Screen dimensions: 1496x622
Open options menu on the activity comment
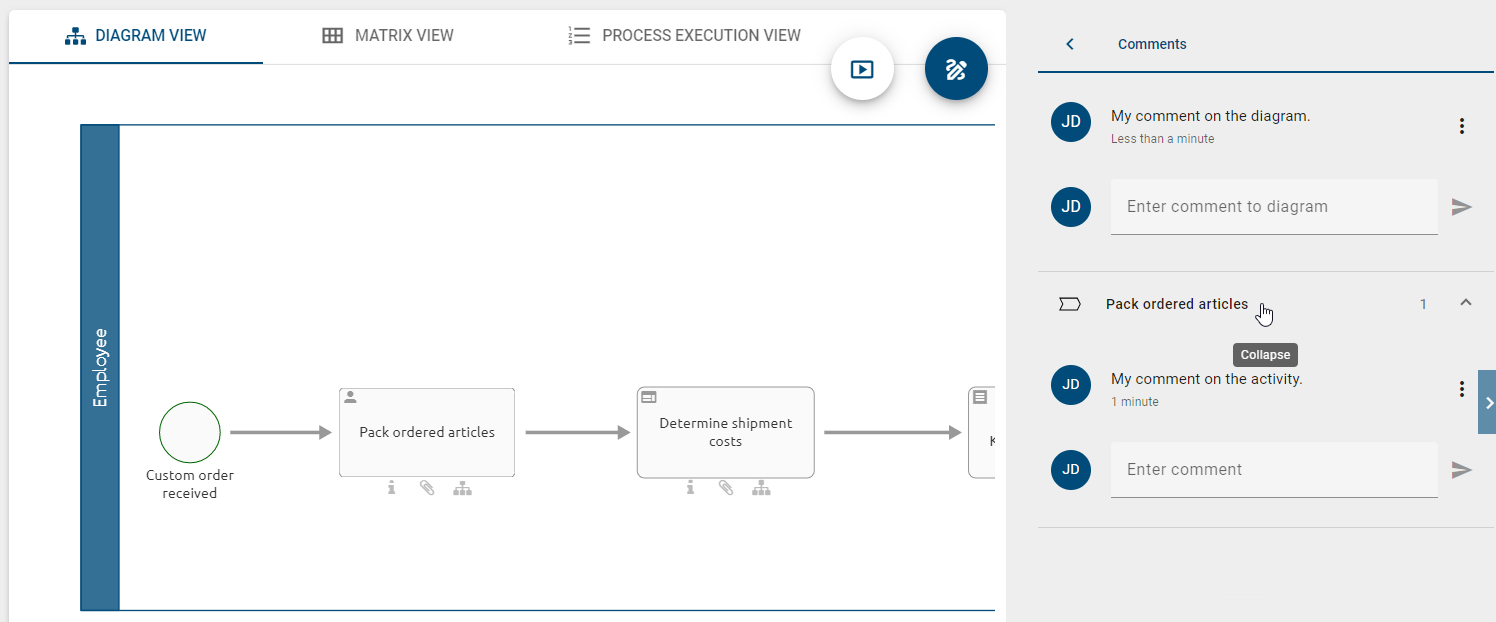(x=1461, y=388)
